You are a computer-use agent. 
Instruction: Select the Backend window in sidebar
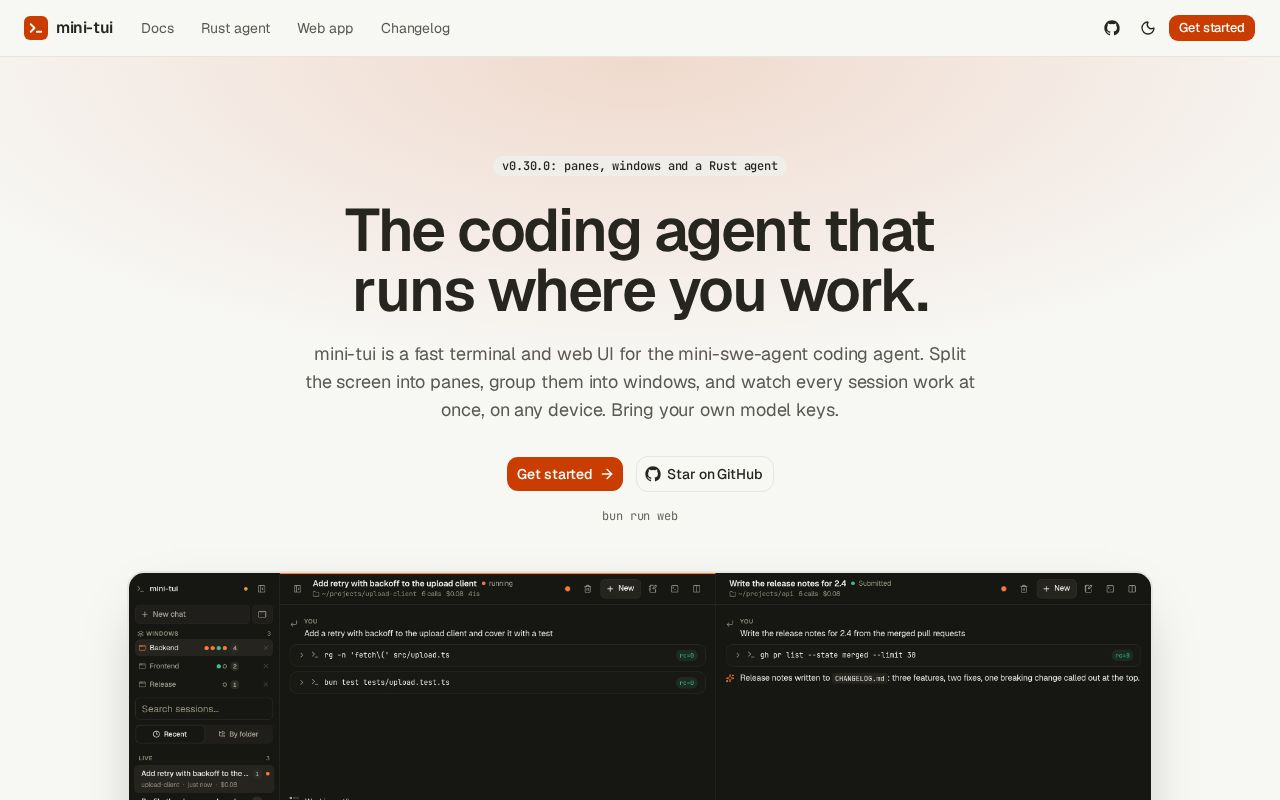tap(204, 648)
